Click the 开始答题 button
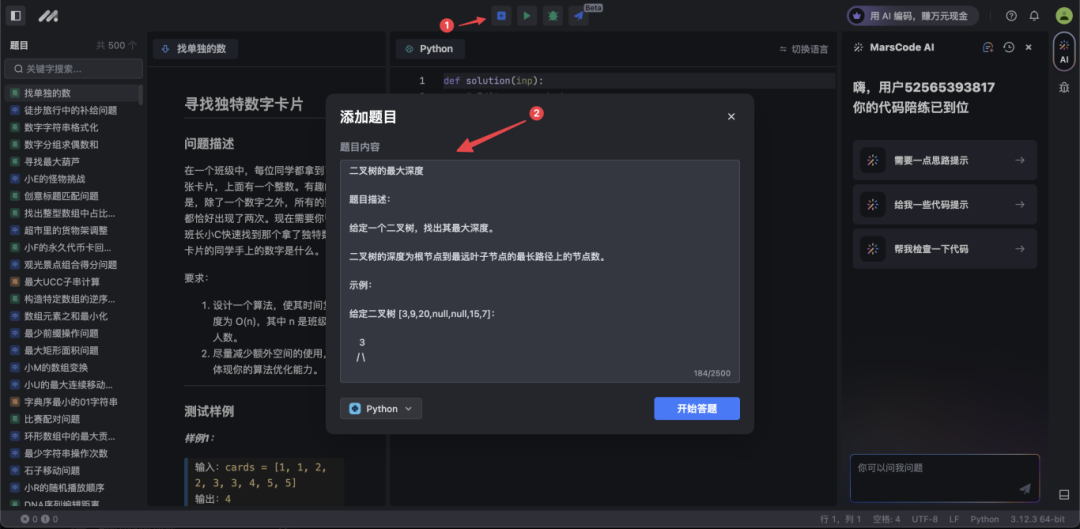1080x529 pixels. coord(697,408)
